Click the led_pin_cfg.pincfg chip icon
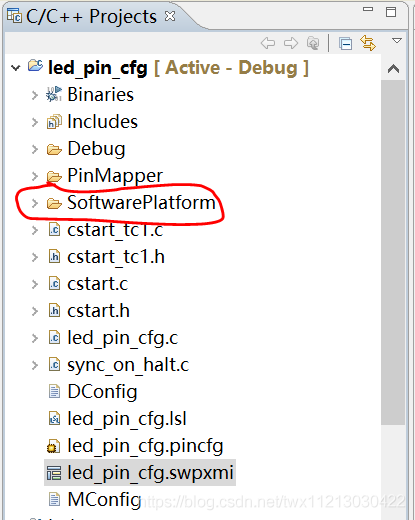Screen dimensions: 415x520 53,446
